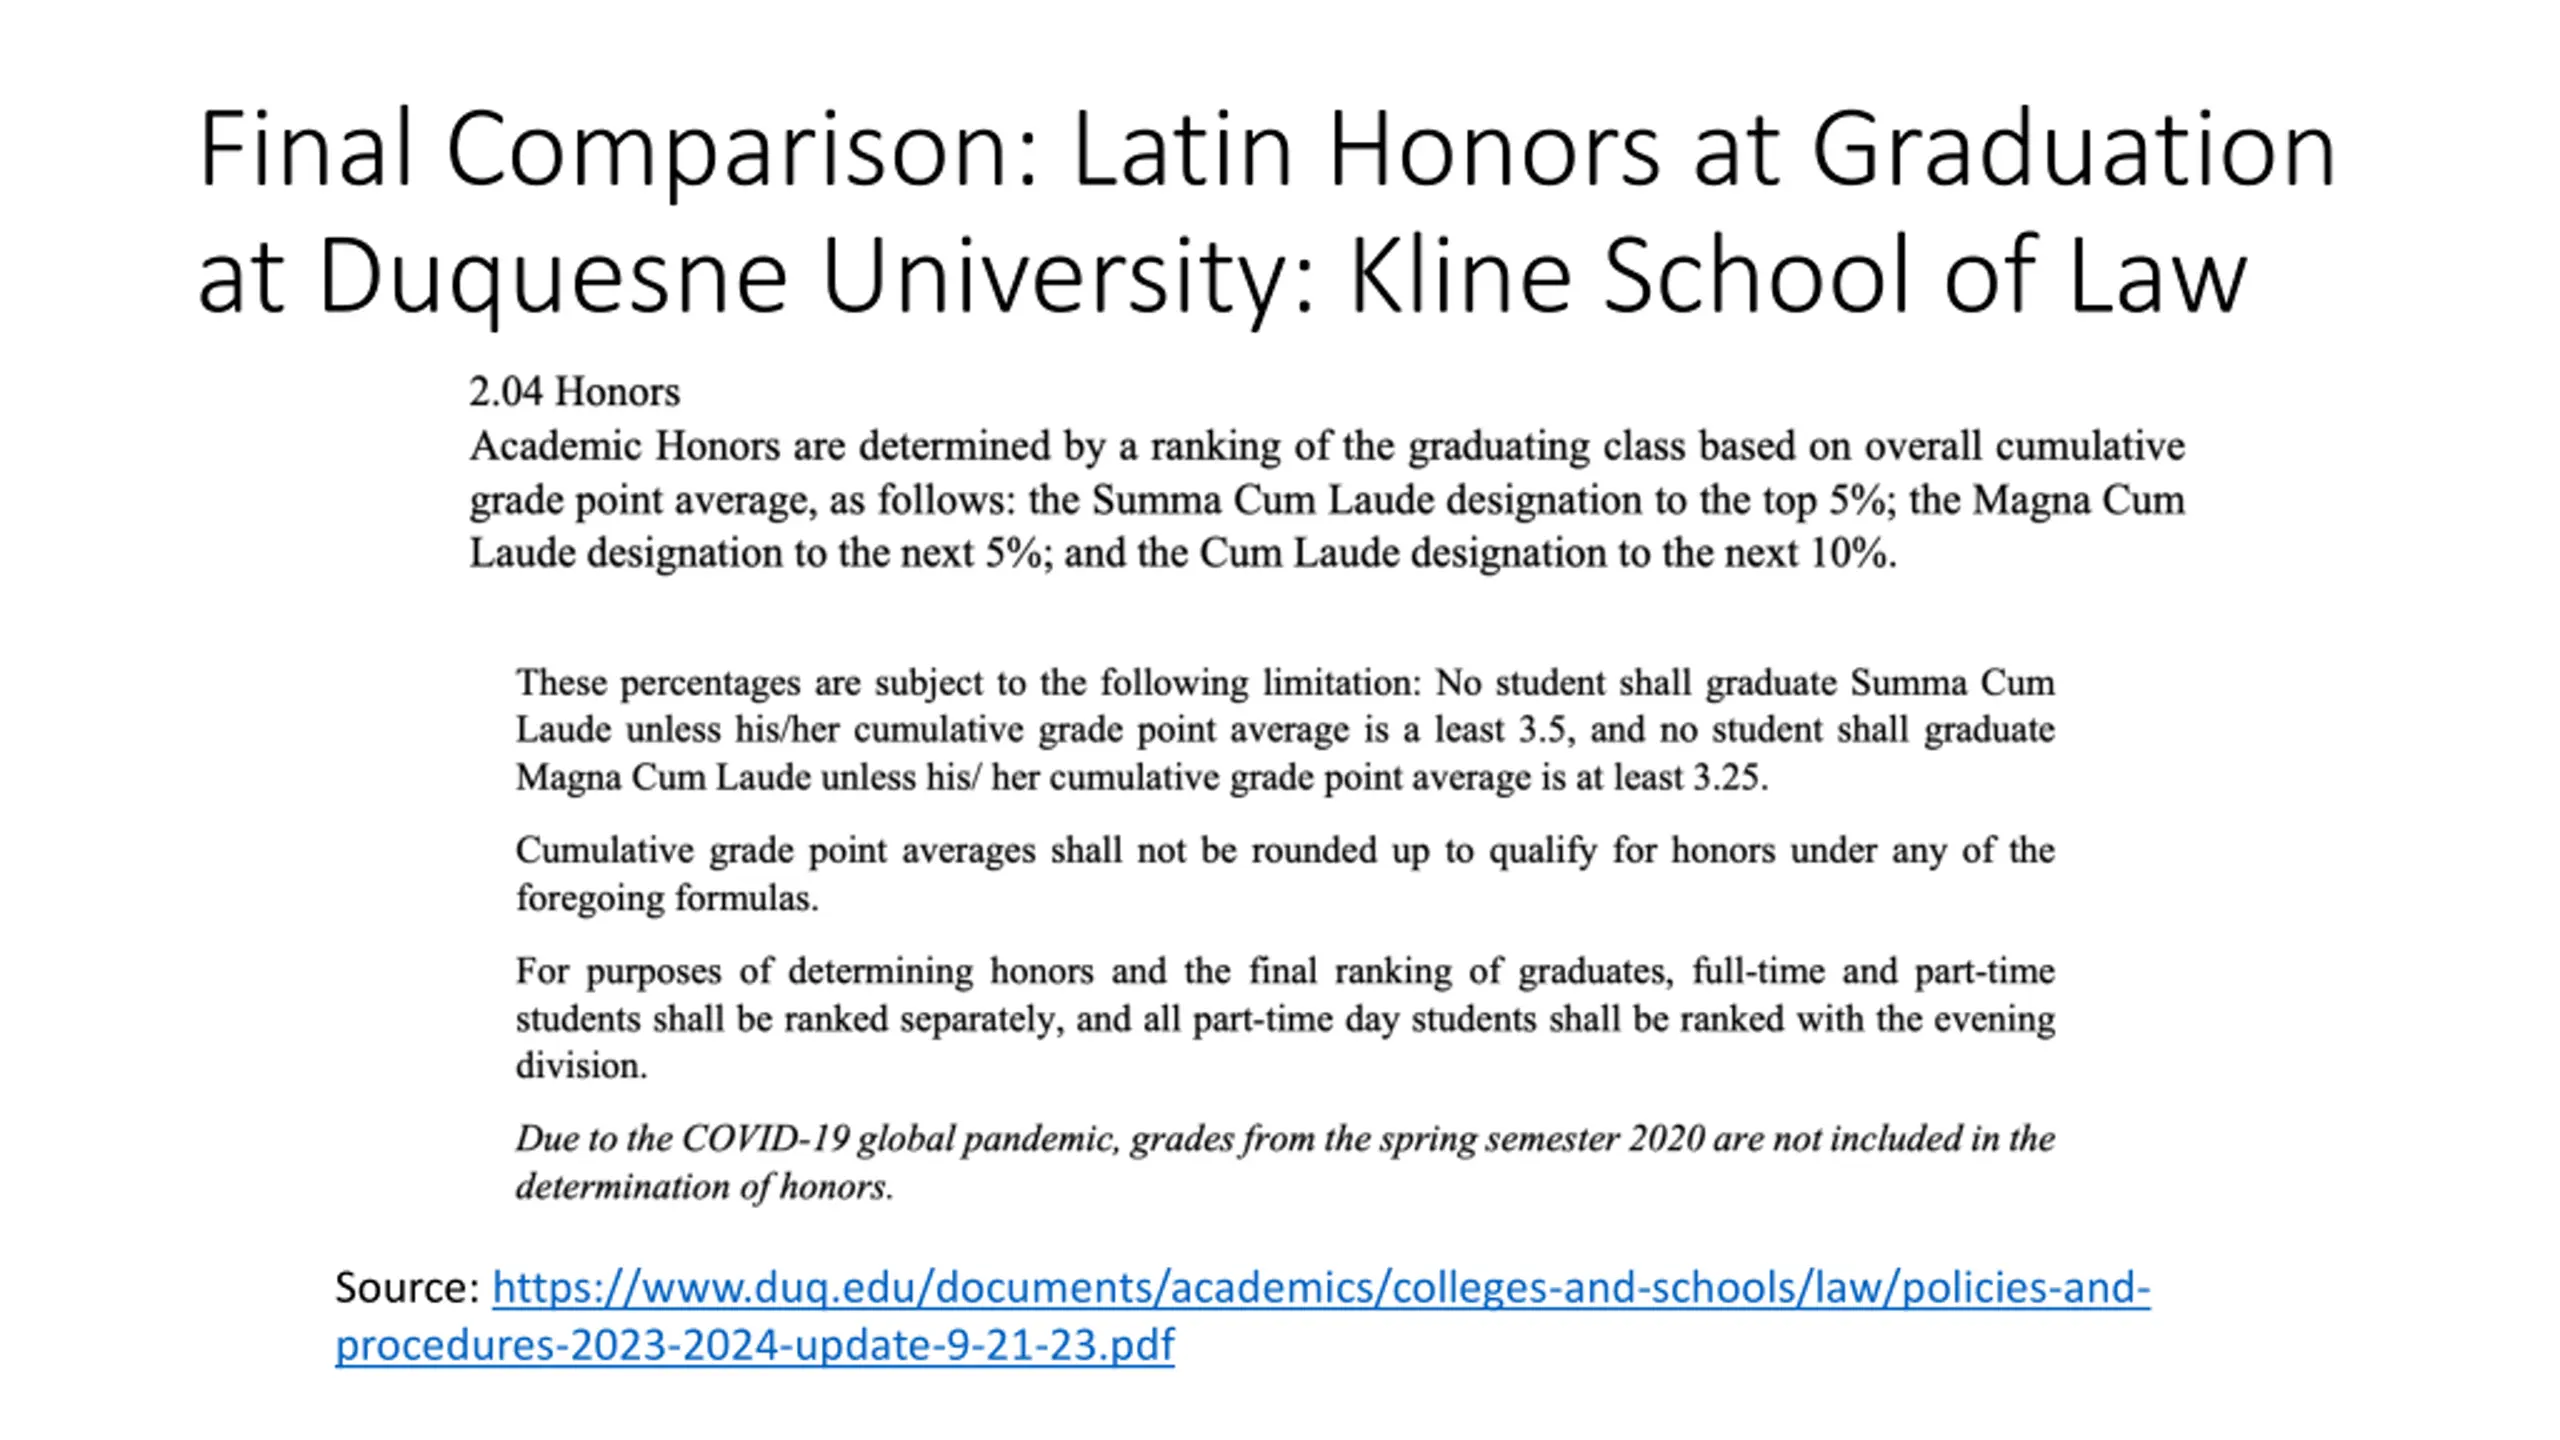Viewport: 2560px width, 1440px height.
Task: Click the link's second line ending in "9-21-23.pdf"
Action: pyautogui.click(x=754, y=1345)
